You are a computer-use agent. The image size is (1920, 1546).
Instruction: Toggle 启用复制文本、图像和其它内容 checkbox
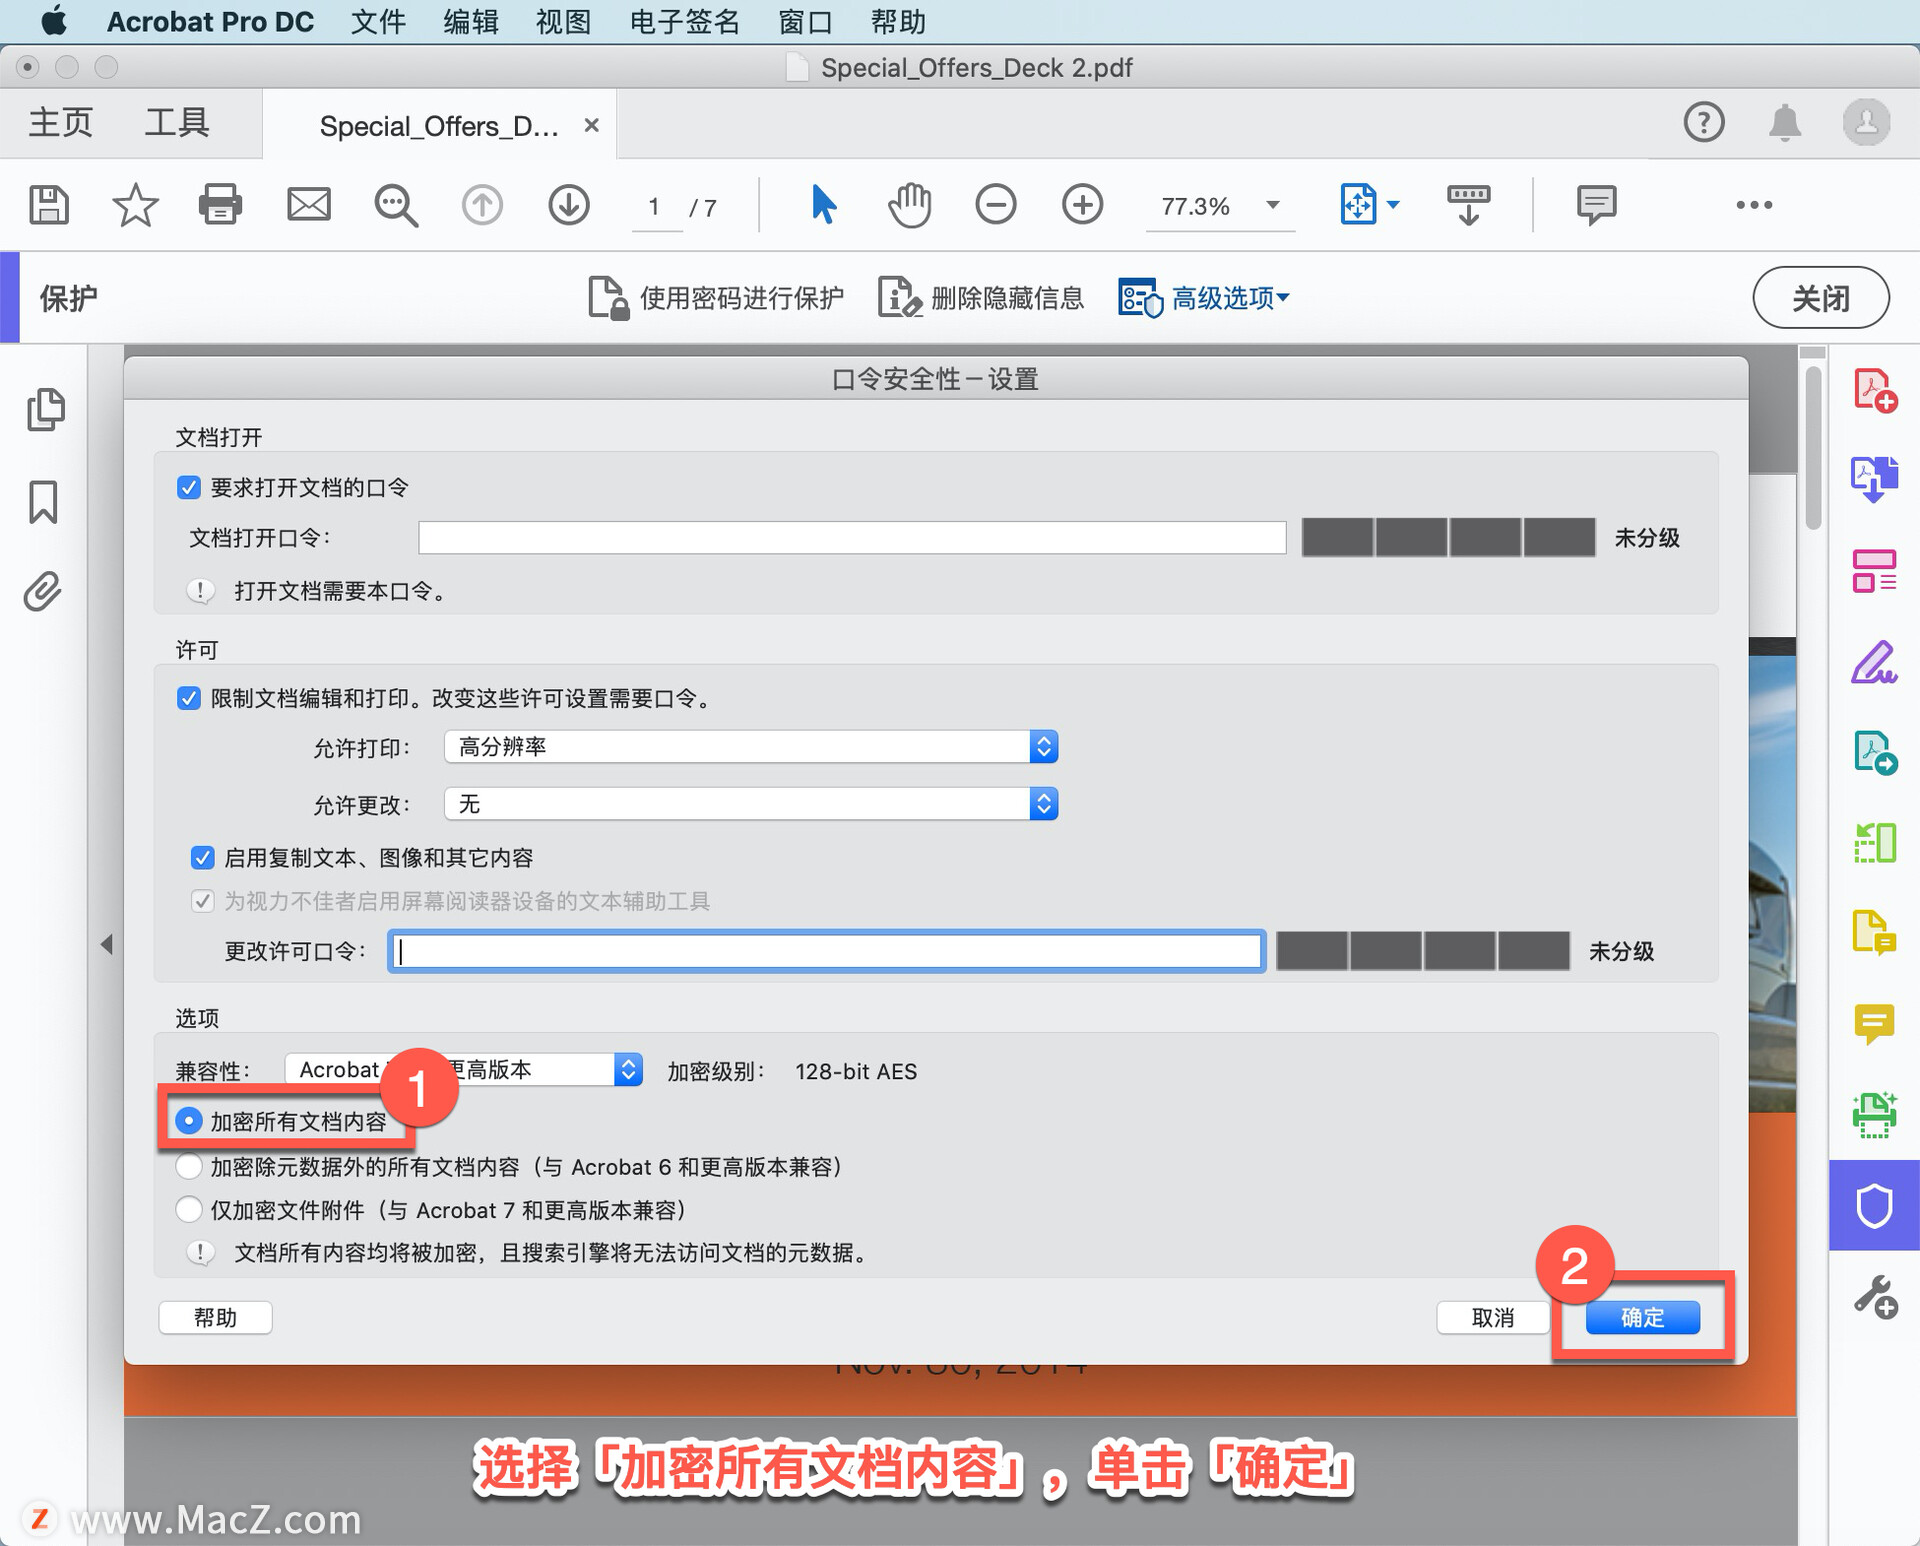pos(202,857)
